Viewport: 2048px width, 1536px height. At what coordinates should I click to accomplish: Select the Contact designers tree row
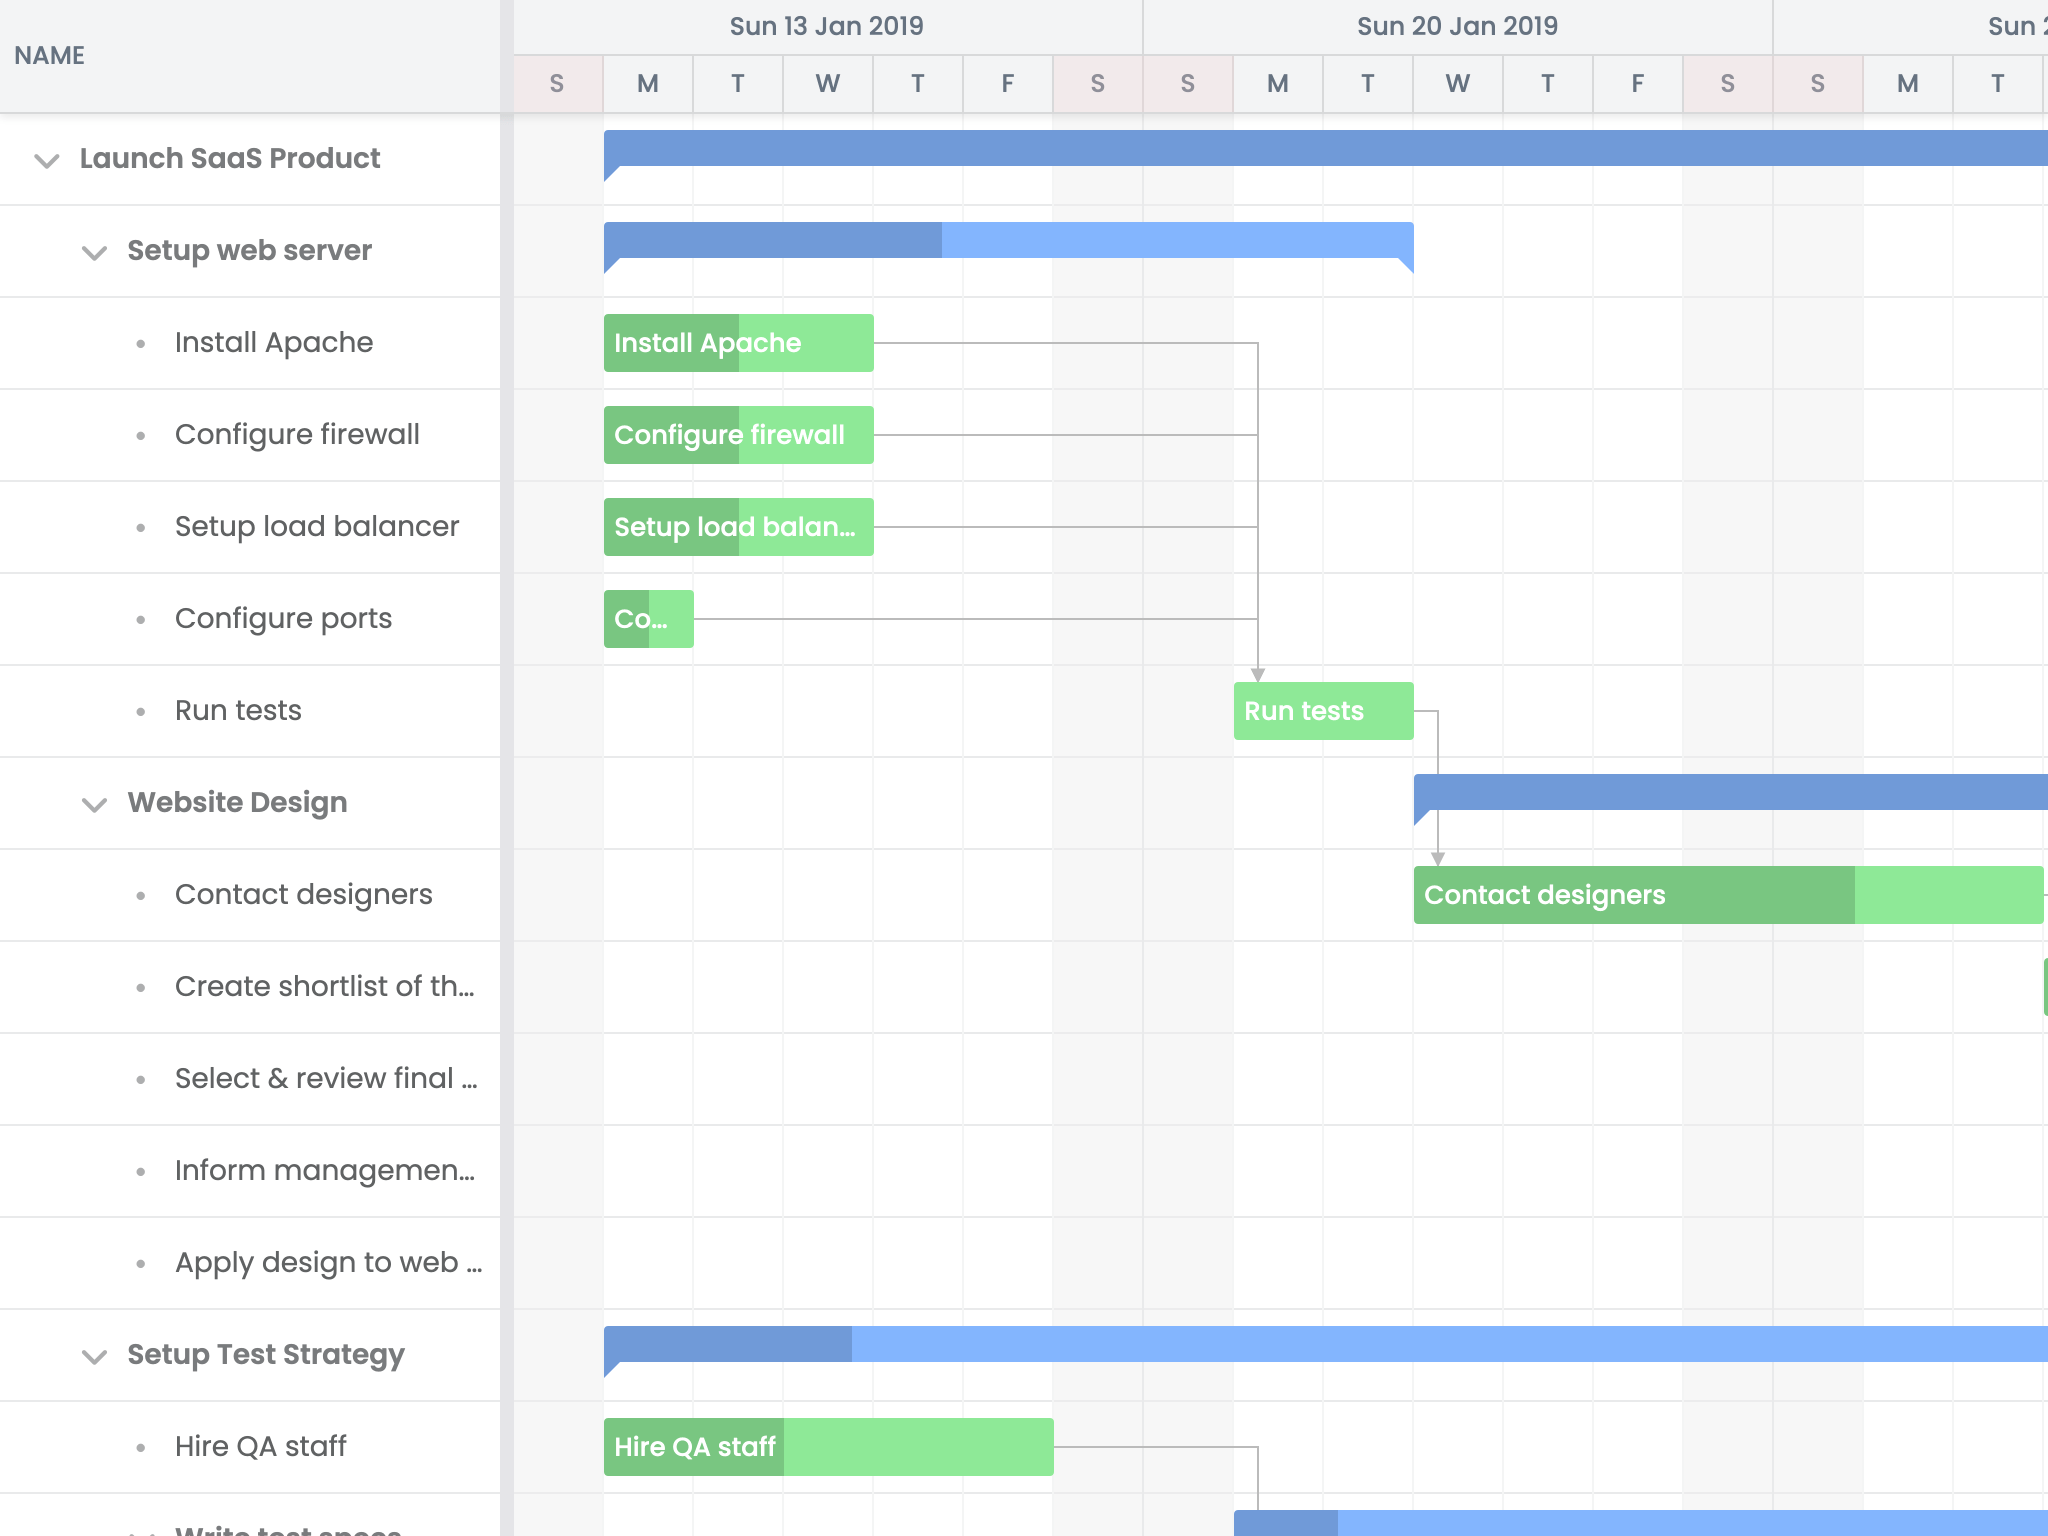click(x=250, y=895)
